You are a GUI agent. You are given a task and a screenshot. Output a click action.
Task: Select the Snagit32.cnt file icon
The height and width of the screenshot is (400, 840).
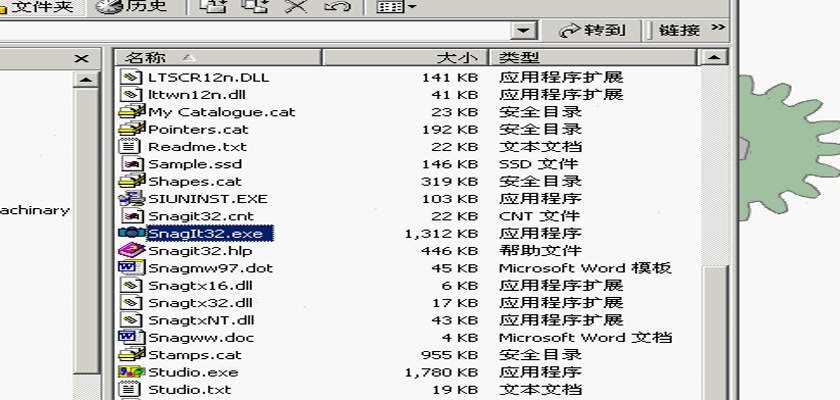point(132,216)
